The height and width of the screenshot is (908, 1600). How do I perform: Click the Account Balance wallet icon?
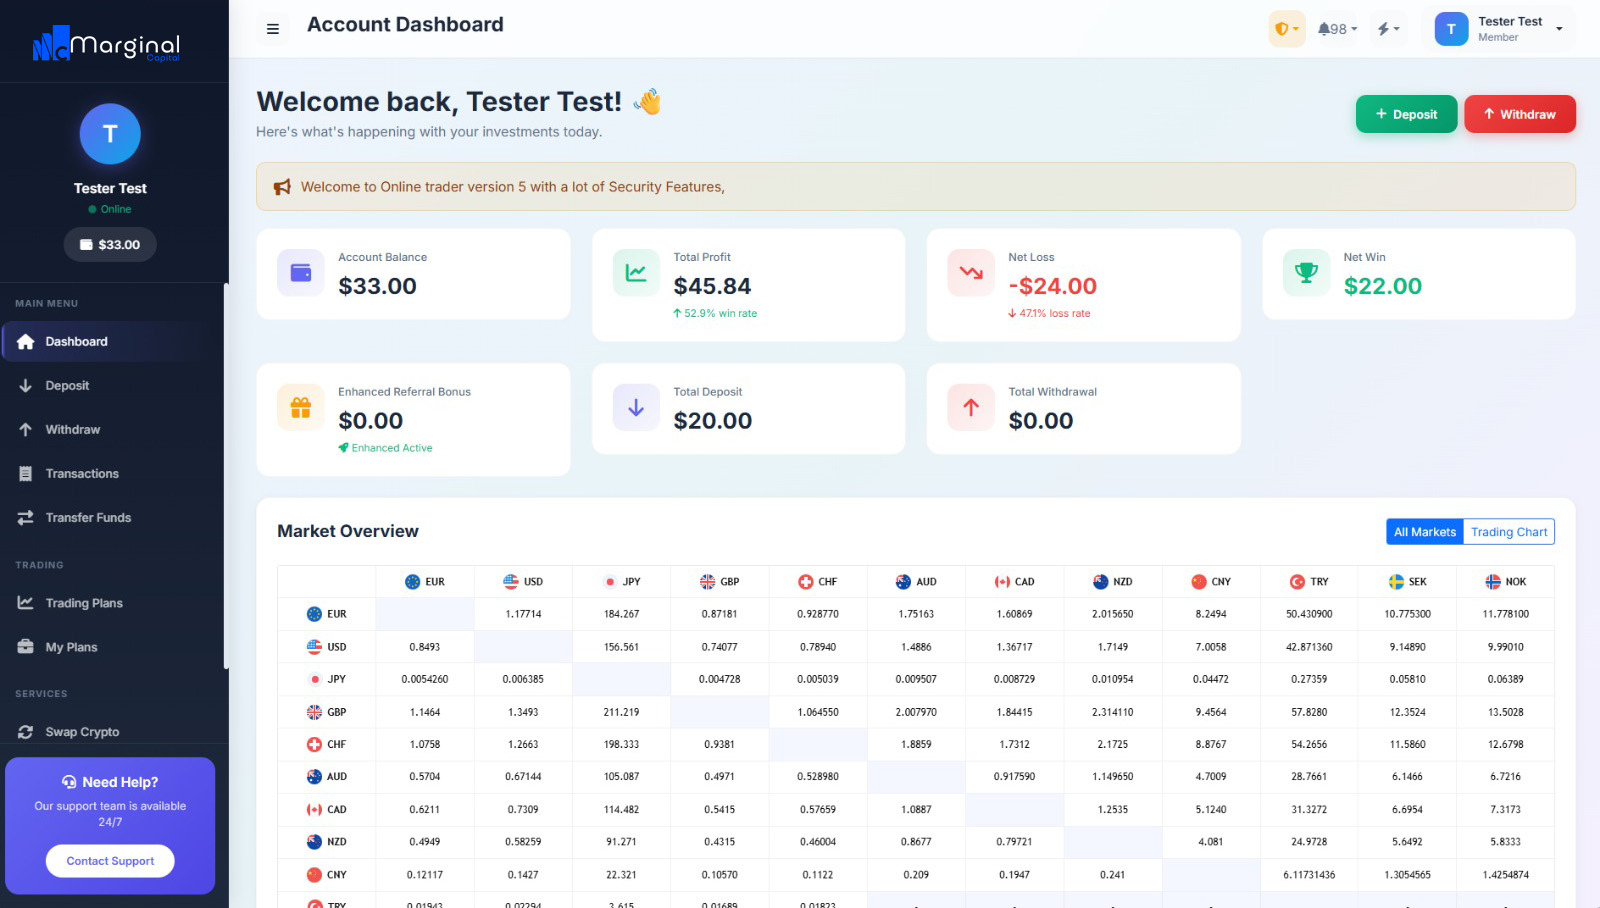300,273
